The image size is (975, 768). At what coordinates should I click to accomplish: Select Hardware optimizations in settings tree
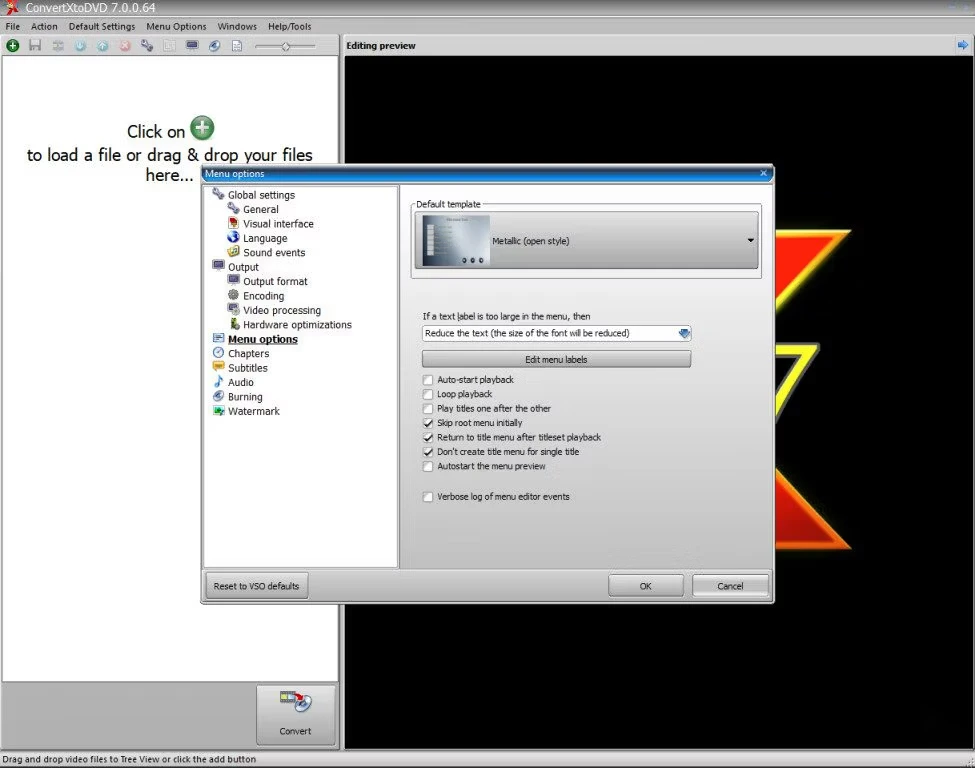click(297, 325)
